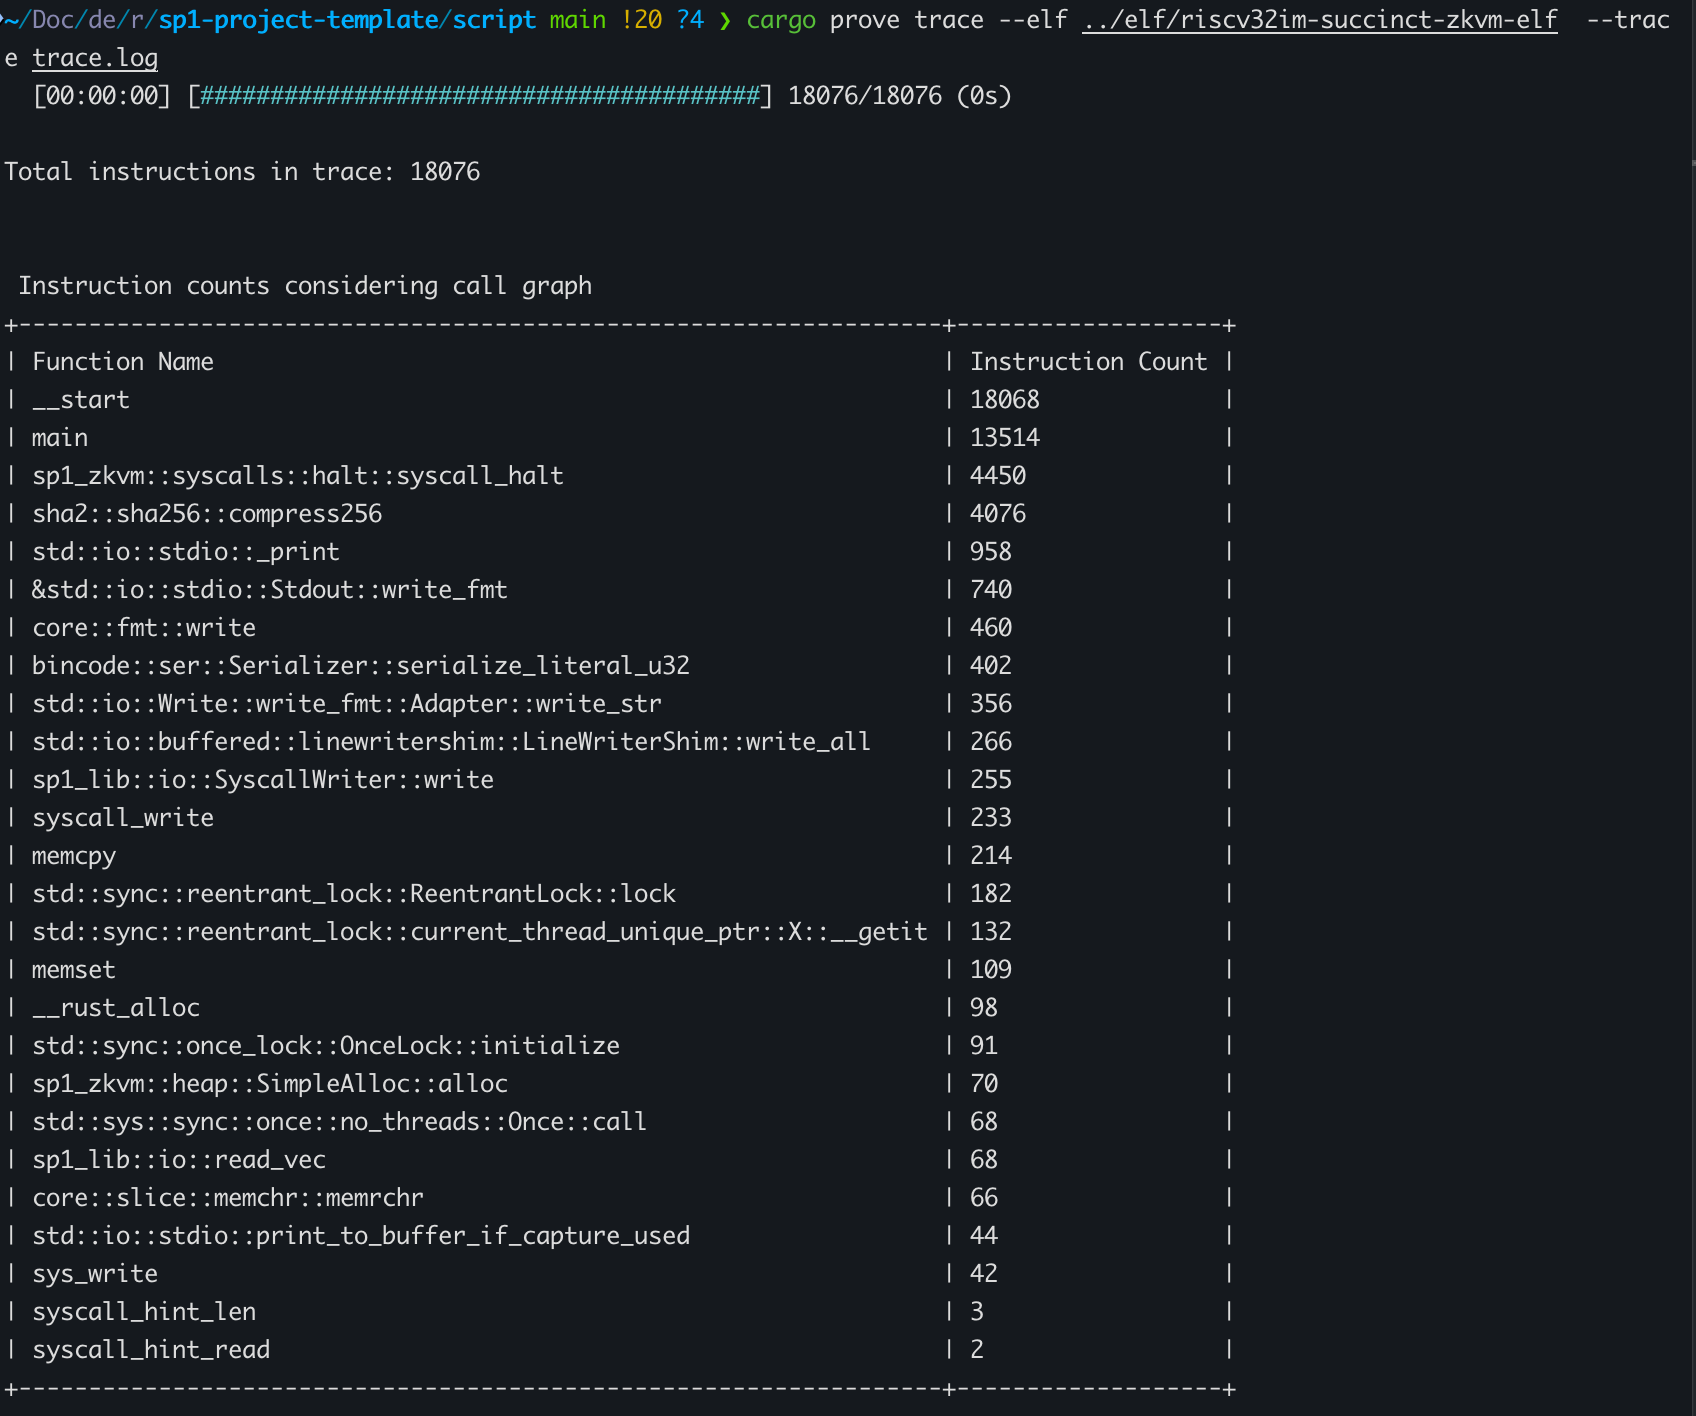
Task: Select print_to_buffer_if_capture_used function
Action: tap(361, 1236)
